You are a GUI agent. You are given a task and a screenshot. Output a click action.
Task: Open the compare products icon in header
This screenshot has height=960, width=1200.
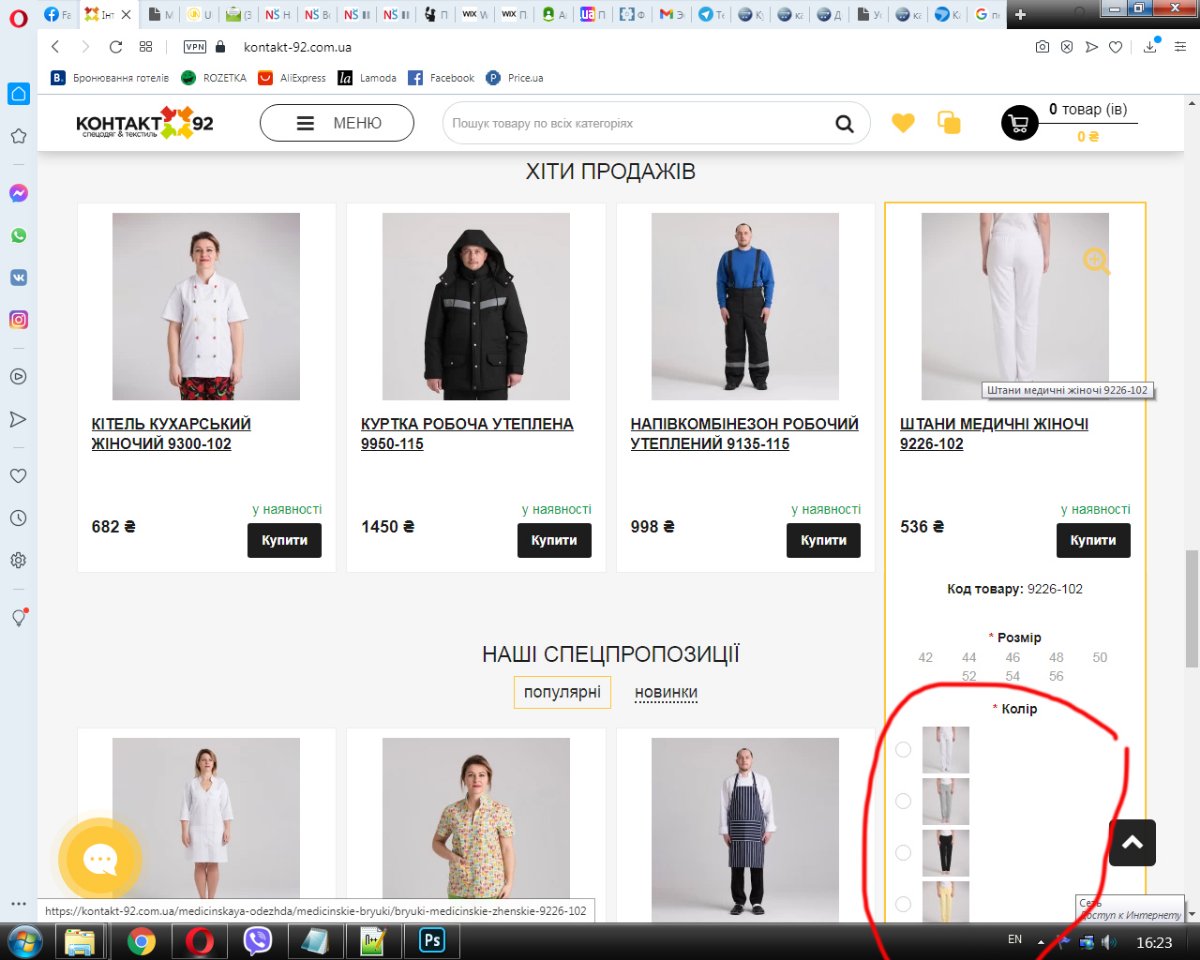pos(948,123)
